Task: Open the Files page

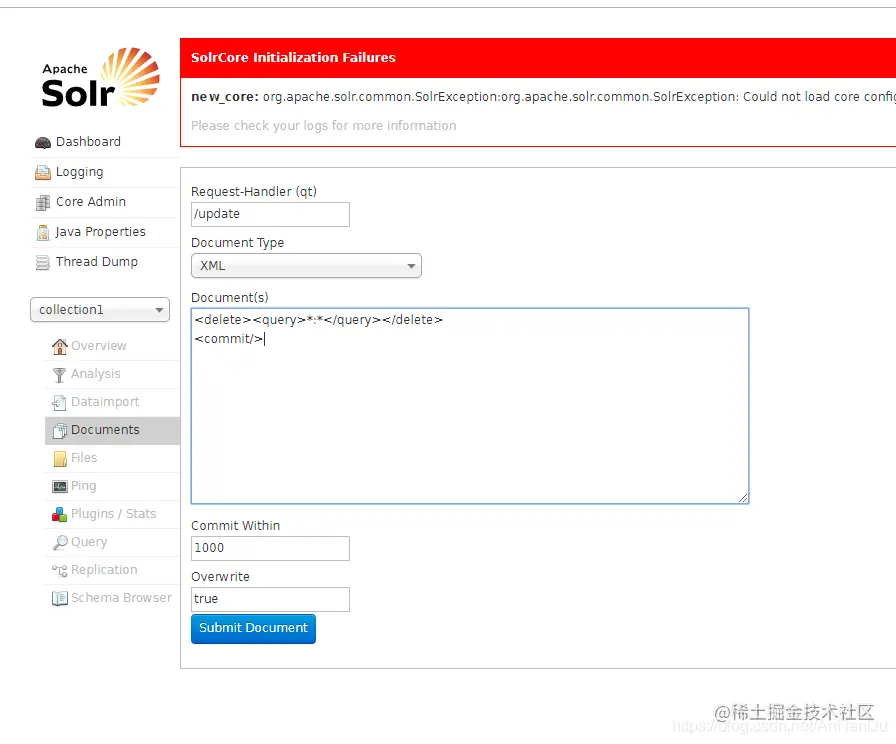Action: [83, 458]
